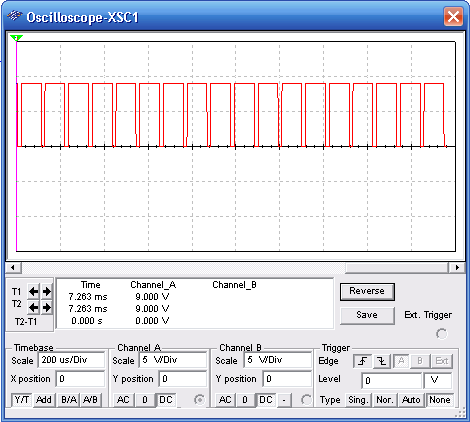This screenshot has width=470, height=422.
Task: Open Channel B Scale 5 V/Div field
Action: 278,360
